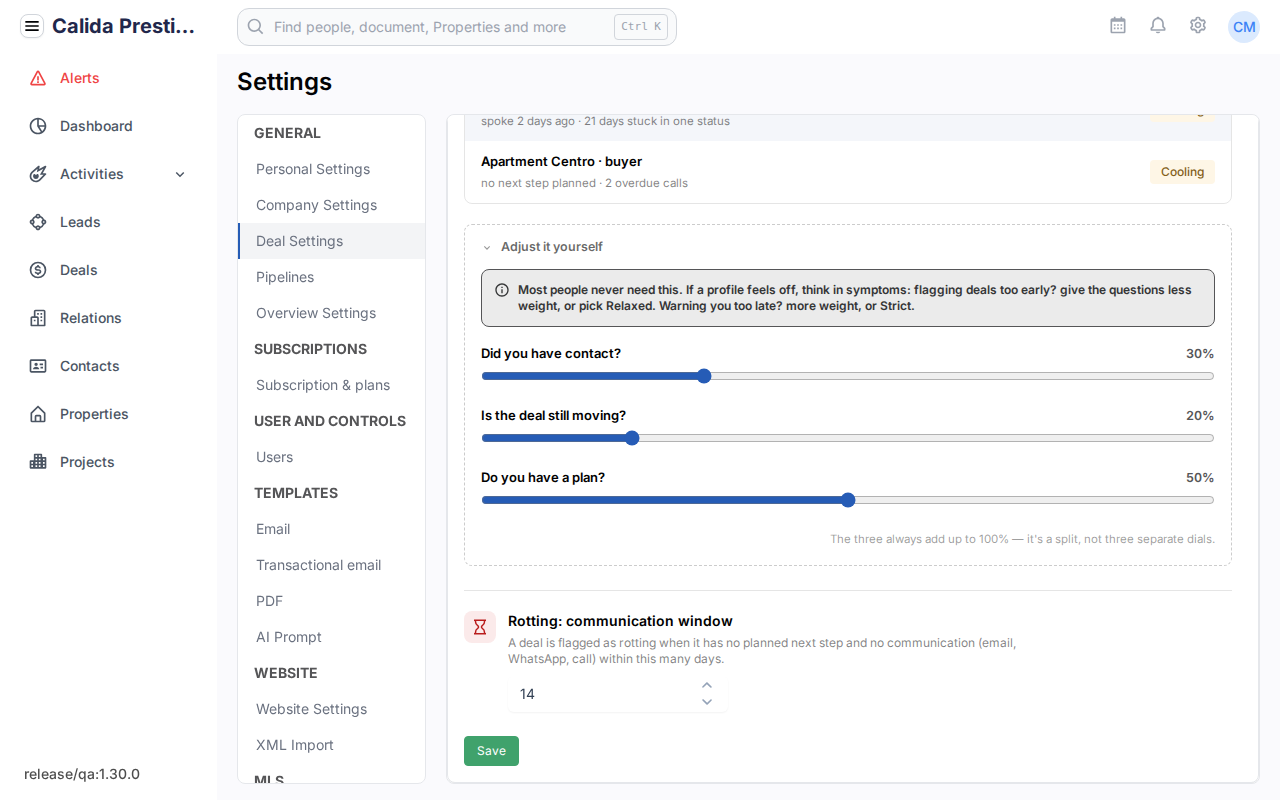Click the Apartment Centro buyer deal row
1280x800 pixels.
click(848, 172)
